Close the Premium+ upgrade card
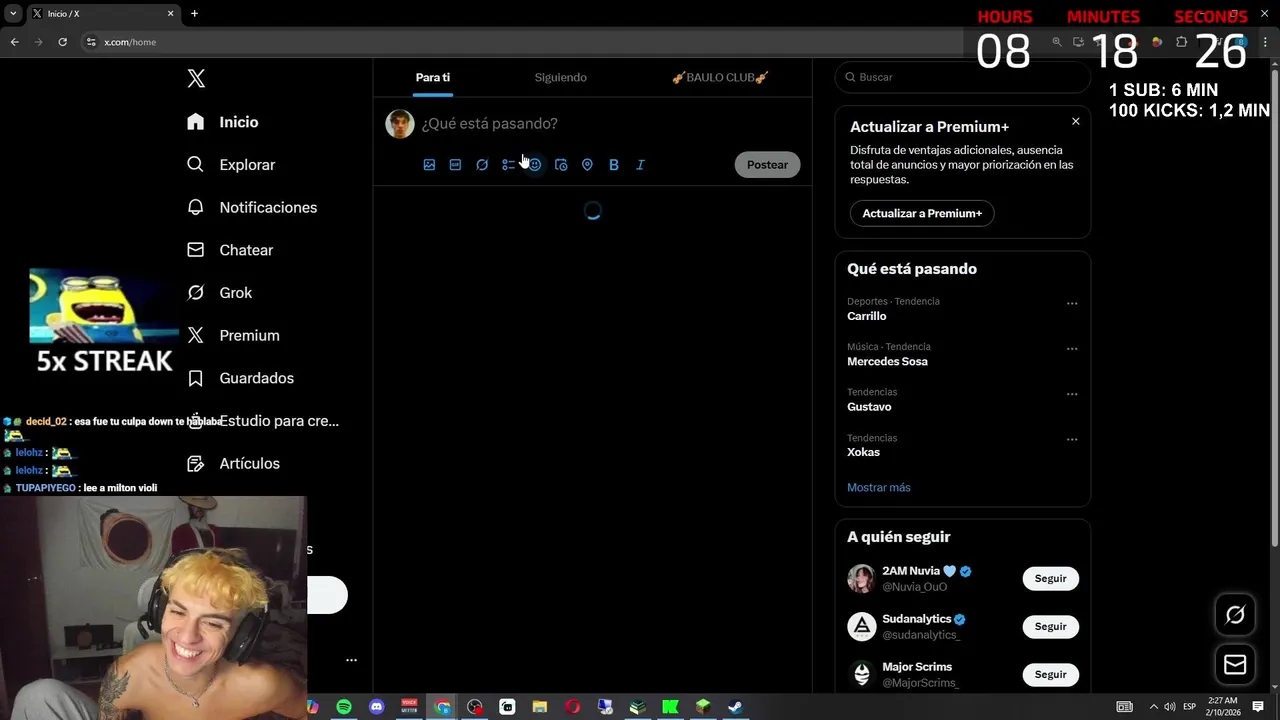Viewport: 1280px width, 720px height. (x=1075, y=121)
